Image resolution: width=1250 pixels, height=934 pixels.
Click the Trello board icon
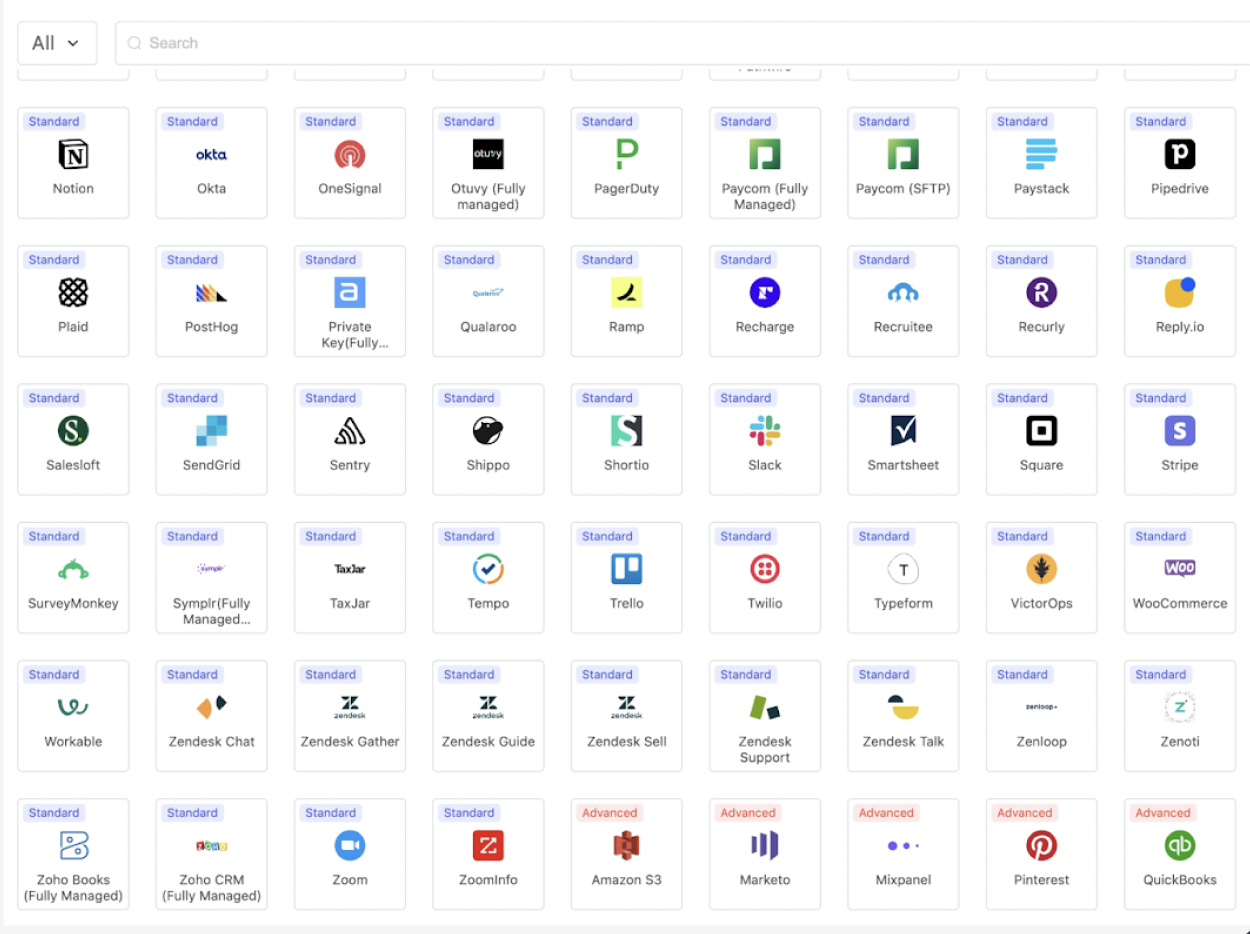627,569
